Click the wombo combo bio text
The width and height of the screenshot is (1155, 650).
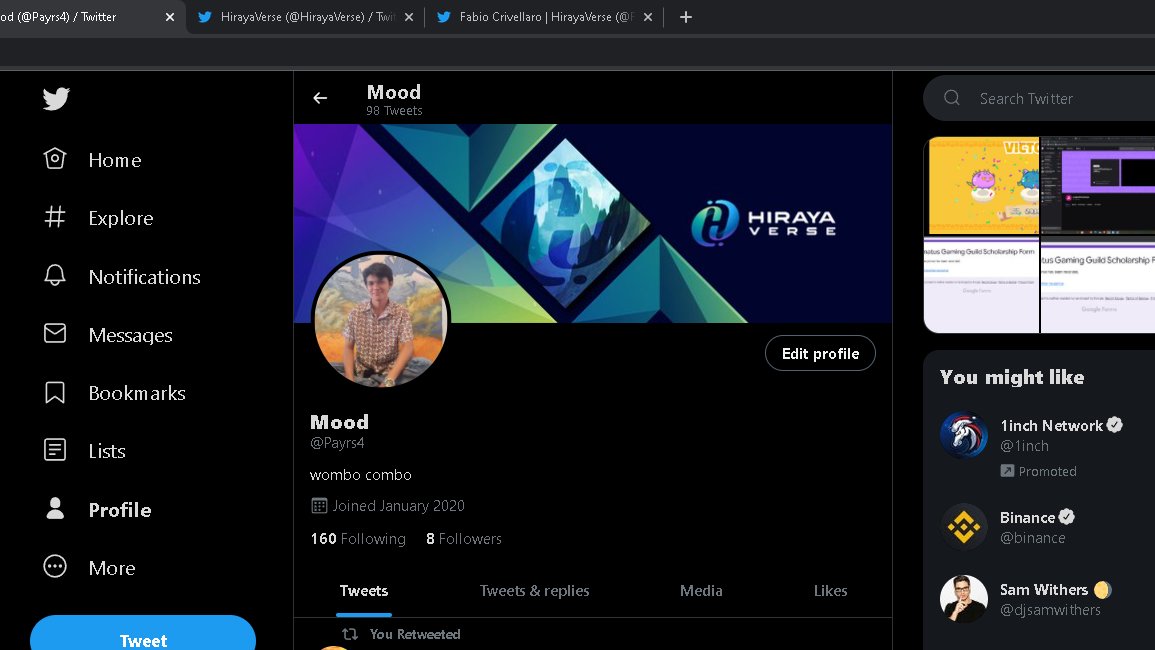360,475
